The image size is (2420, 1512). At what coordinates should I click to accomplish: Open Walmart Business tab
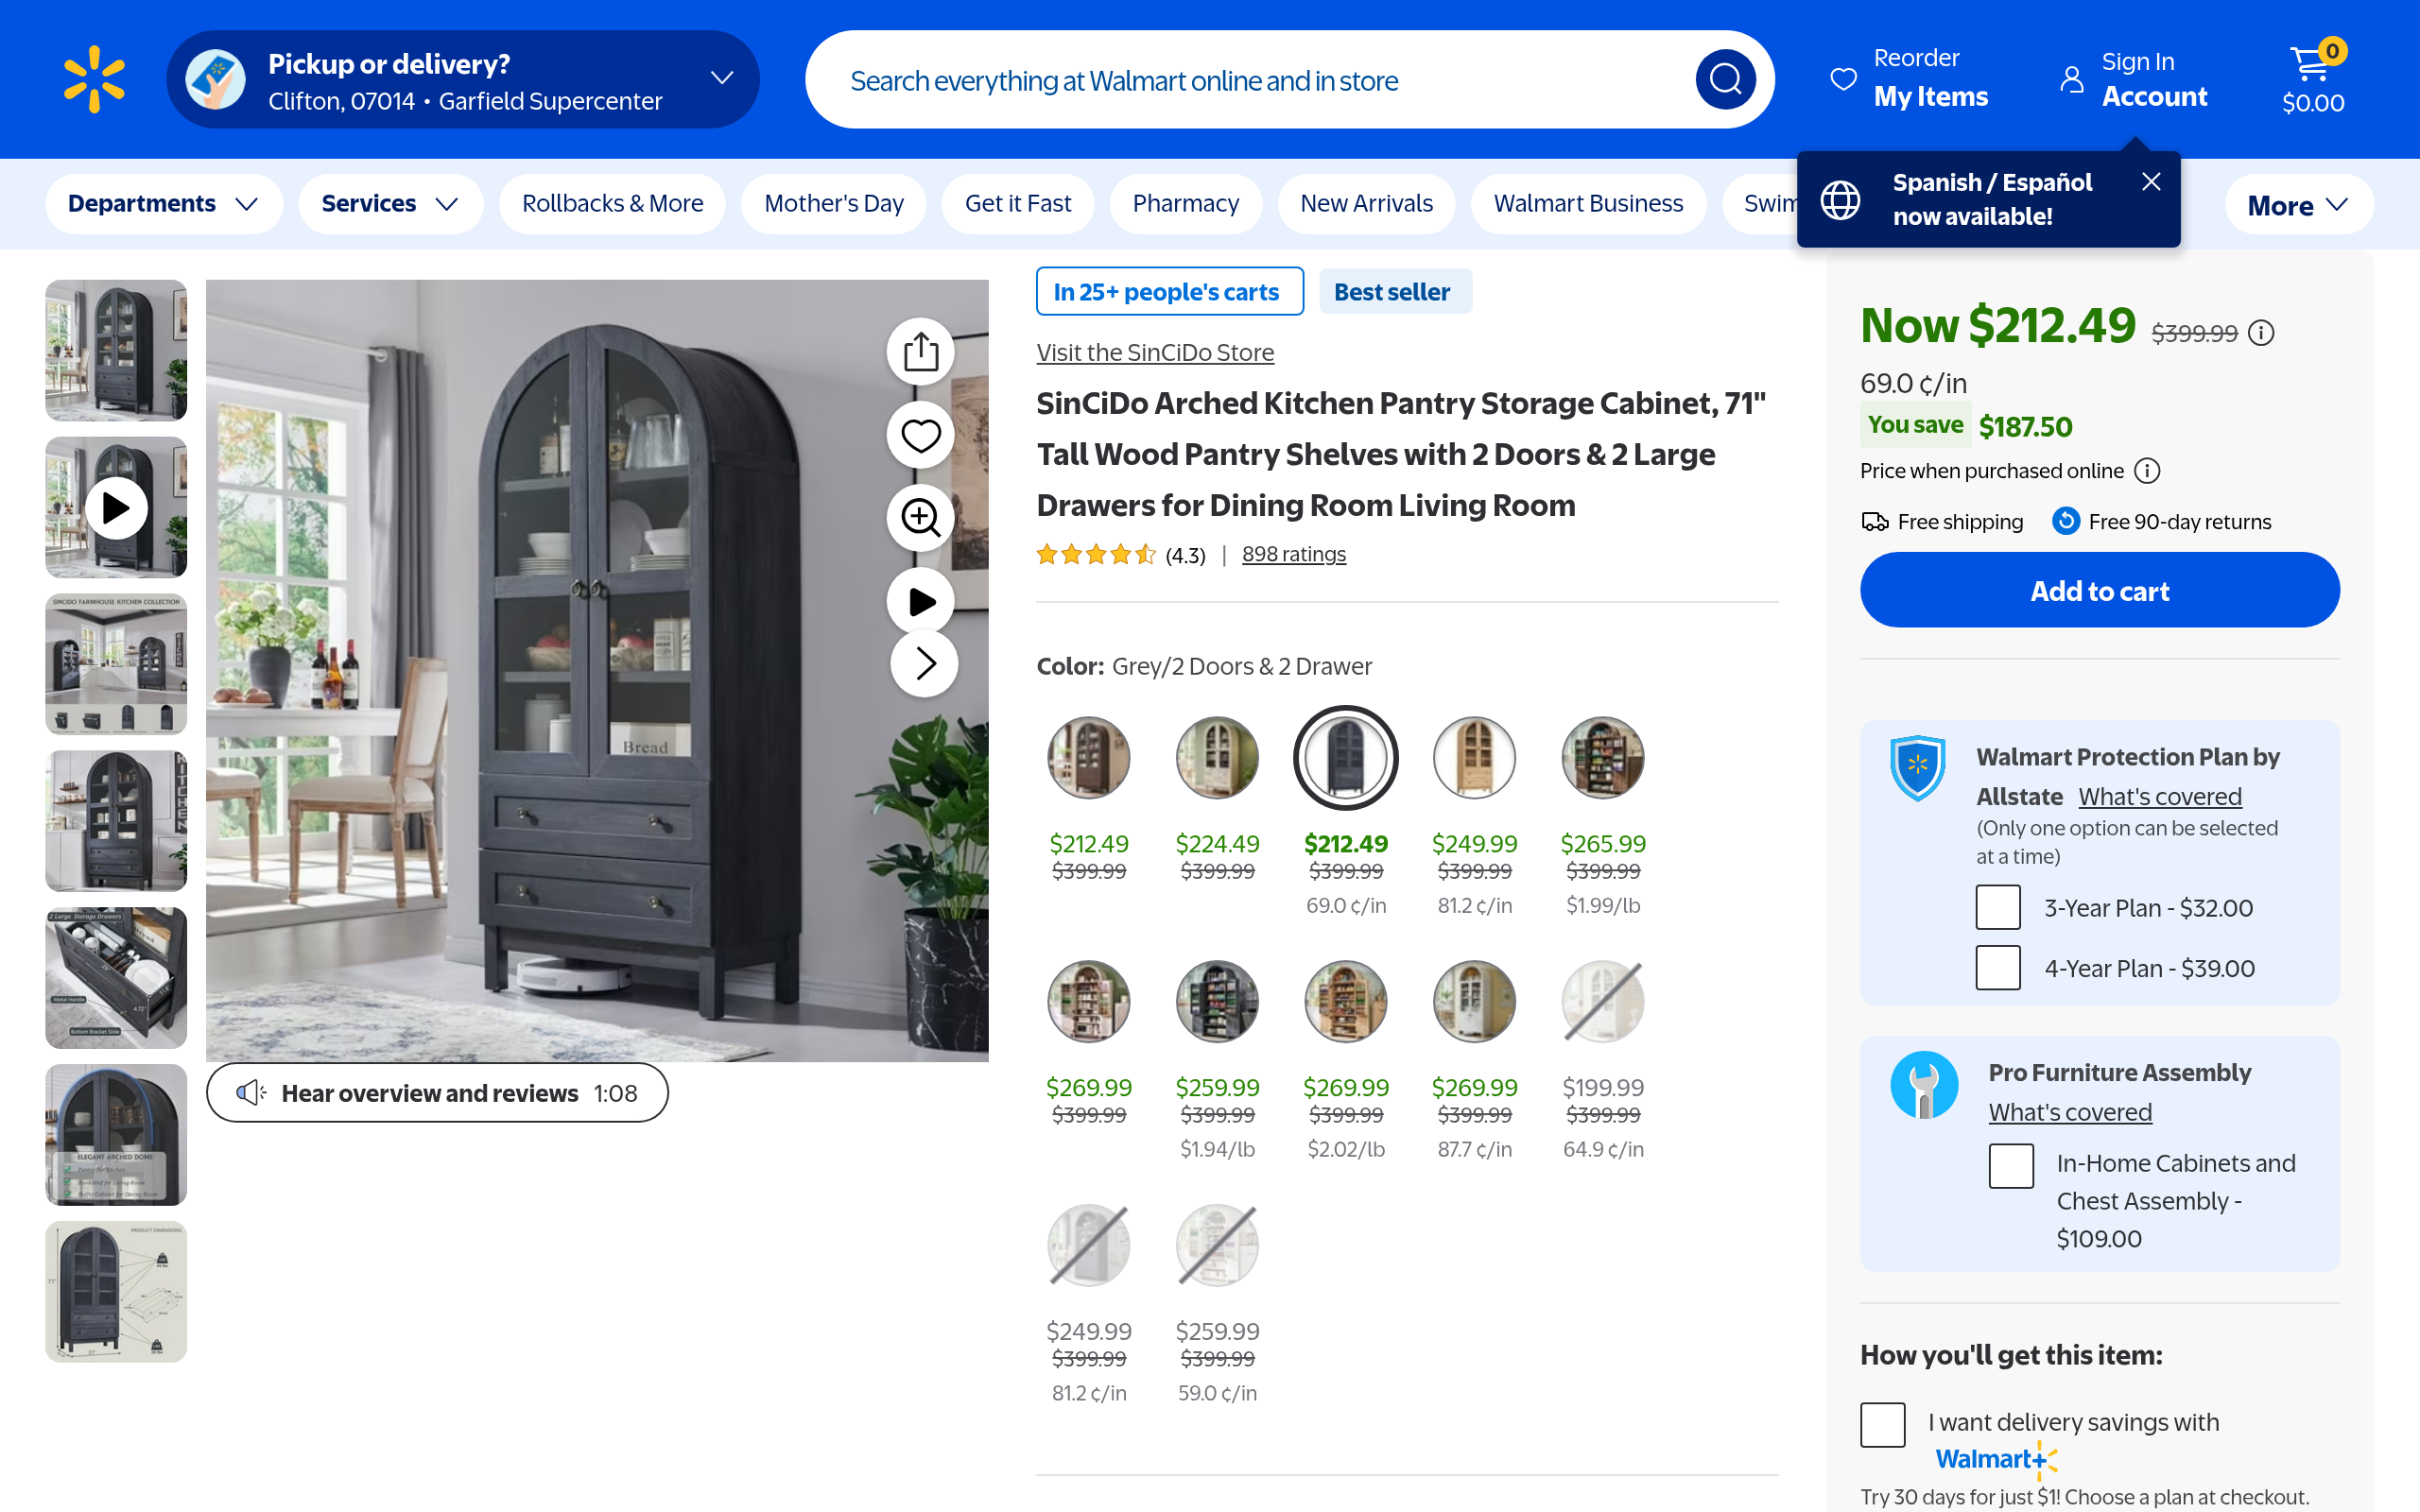[x=1589, y=204]
